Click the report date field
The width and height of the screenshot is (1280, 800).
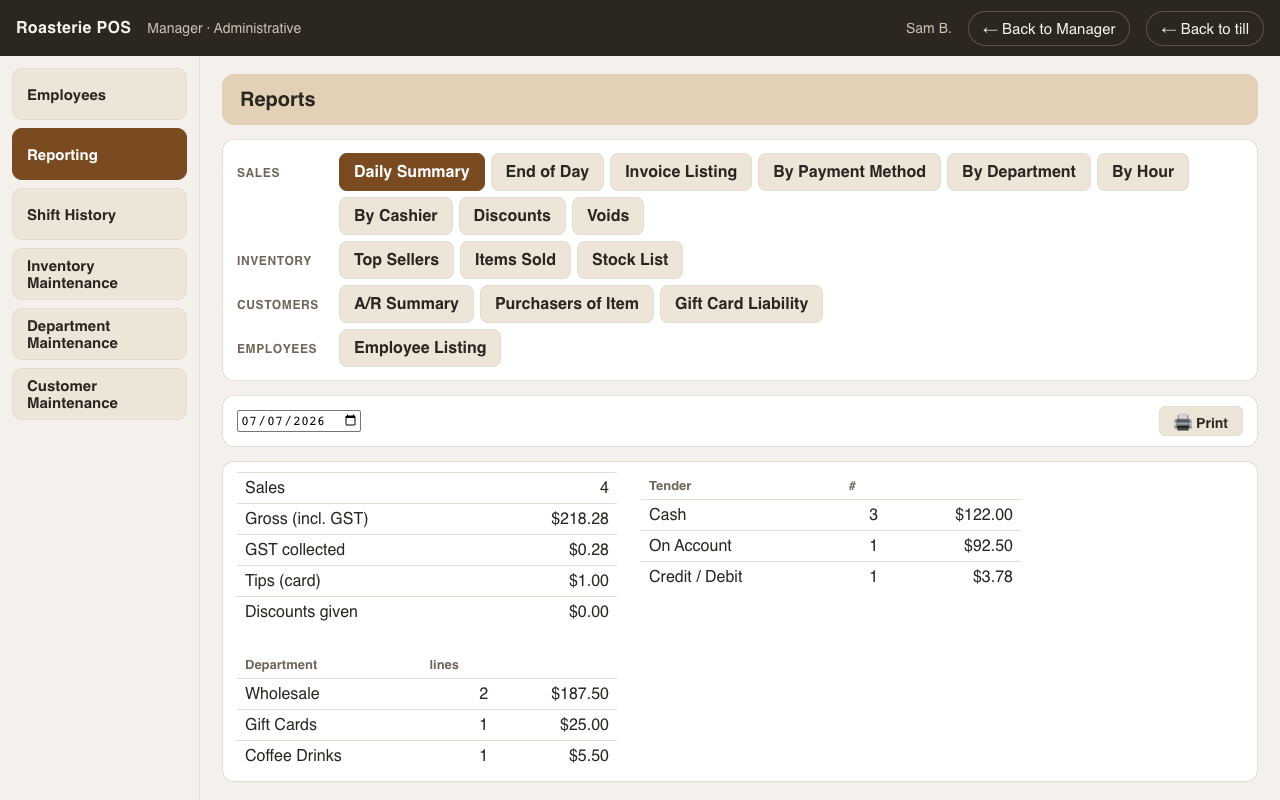(299, 421)
